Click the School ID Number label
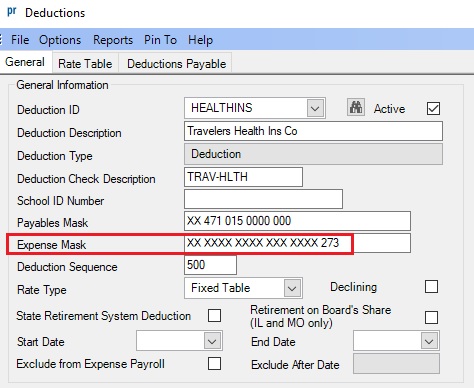Image resolution: width=474 pixels, height=388 pixels. (61, 201)
